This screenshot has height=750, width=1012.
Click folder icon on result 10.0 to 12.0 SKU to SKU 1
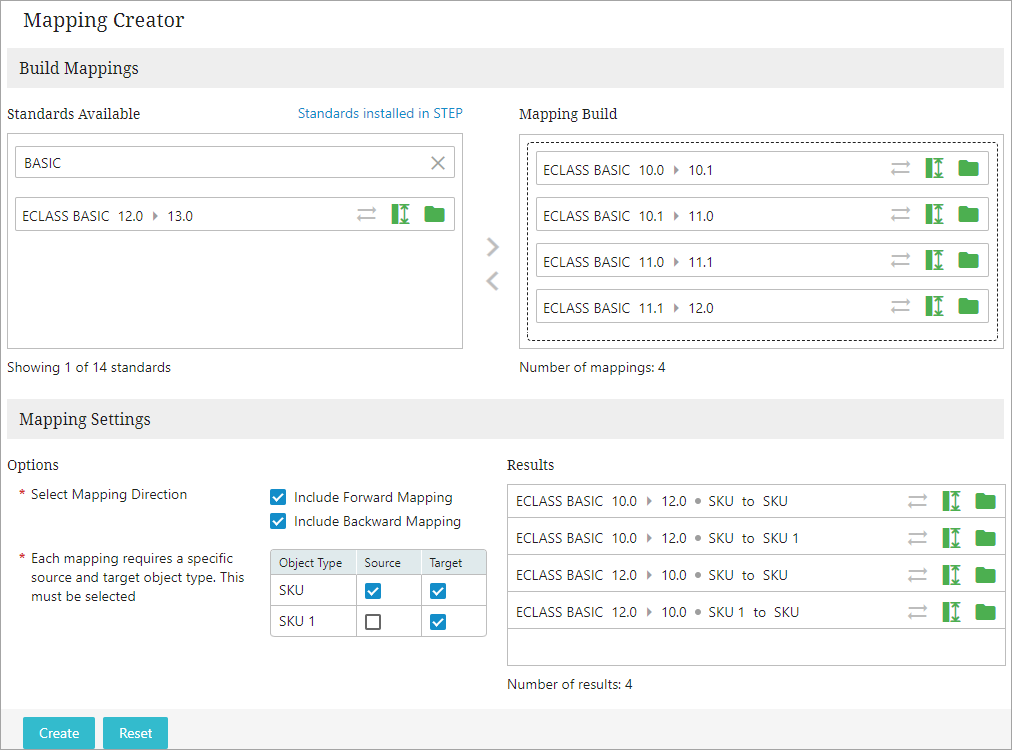point(986,538)
